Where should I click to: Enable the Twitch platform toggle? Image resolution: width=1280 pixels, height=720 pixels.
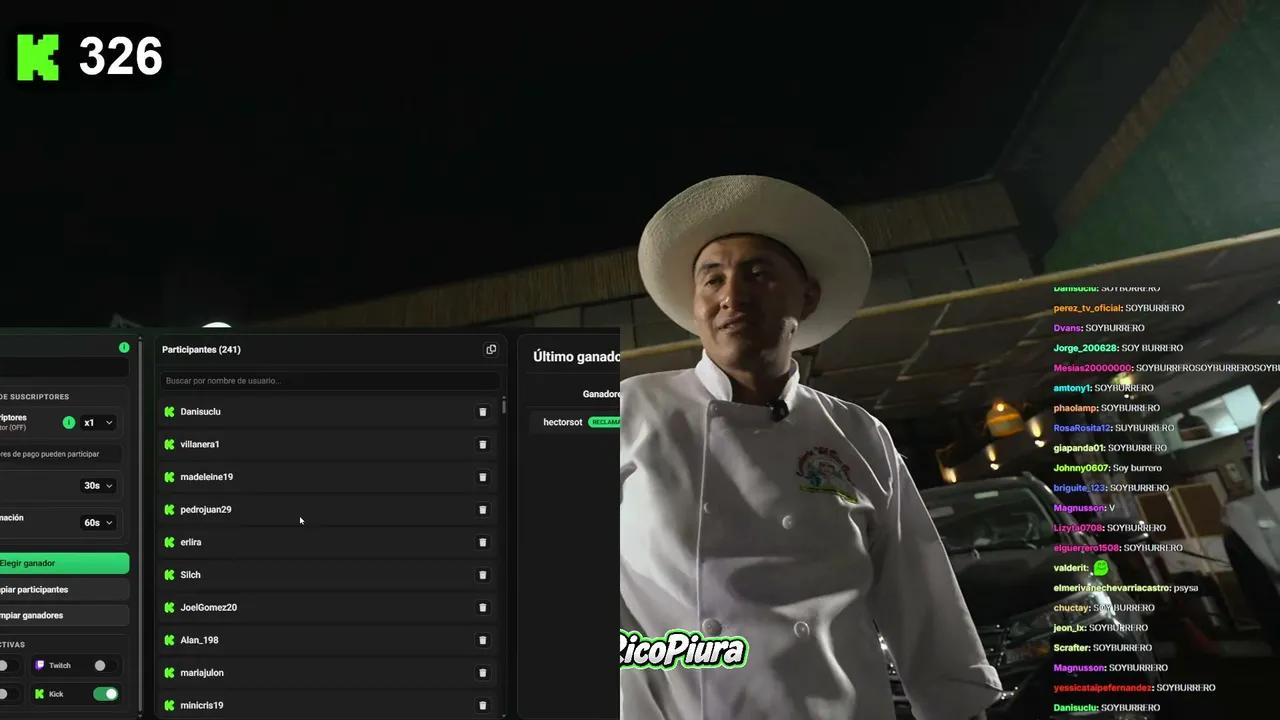tap(104, 665)
